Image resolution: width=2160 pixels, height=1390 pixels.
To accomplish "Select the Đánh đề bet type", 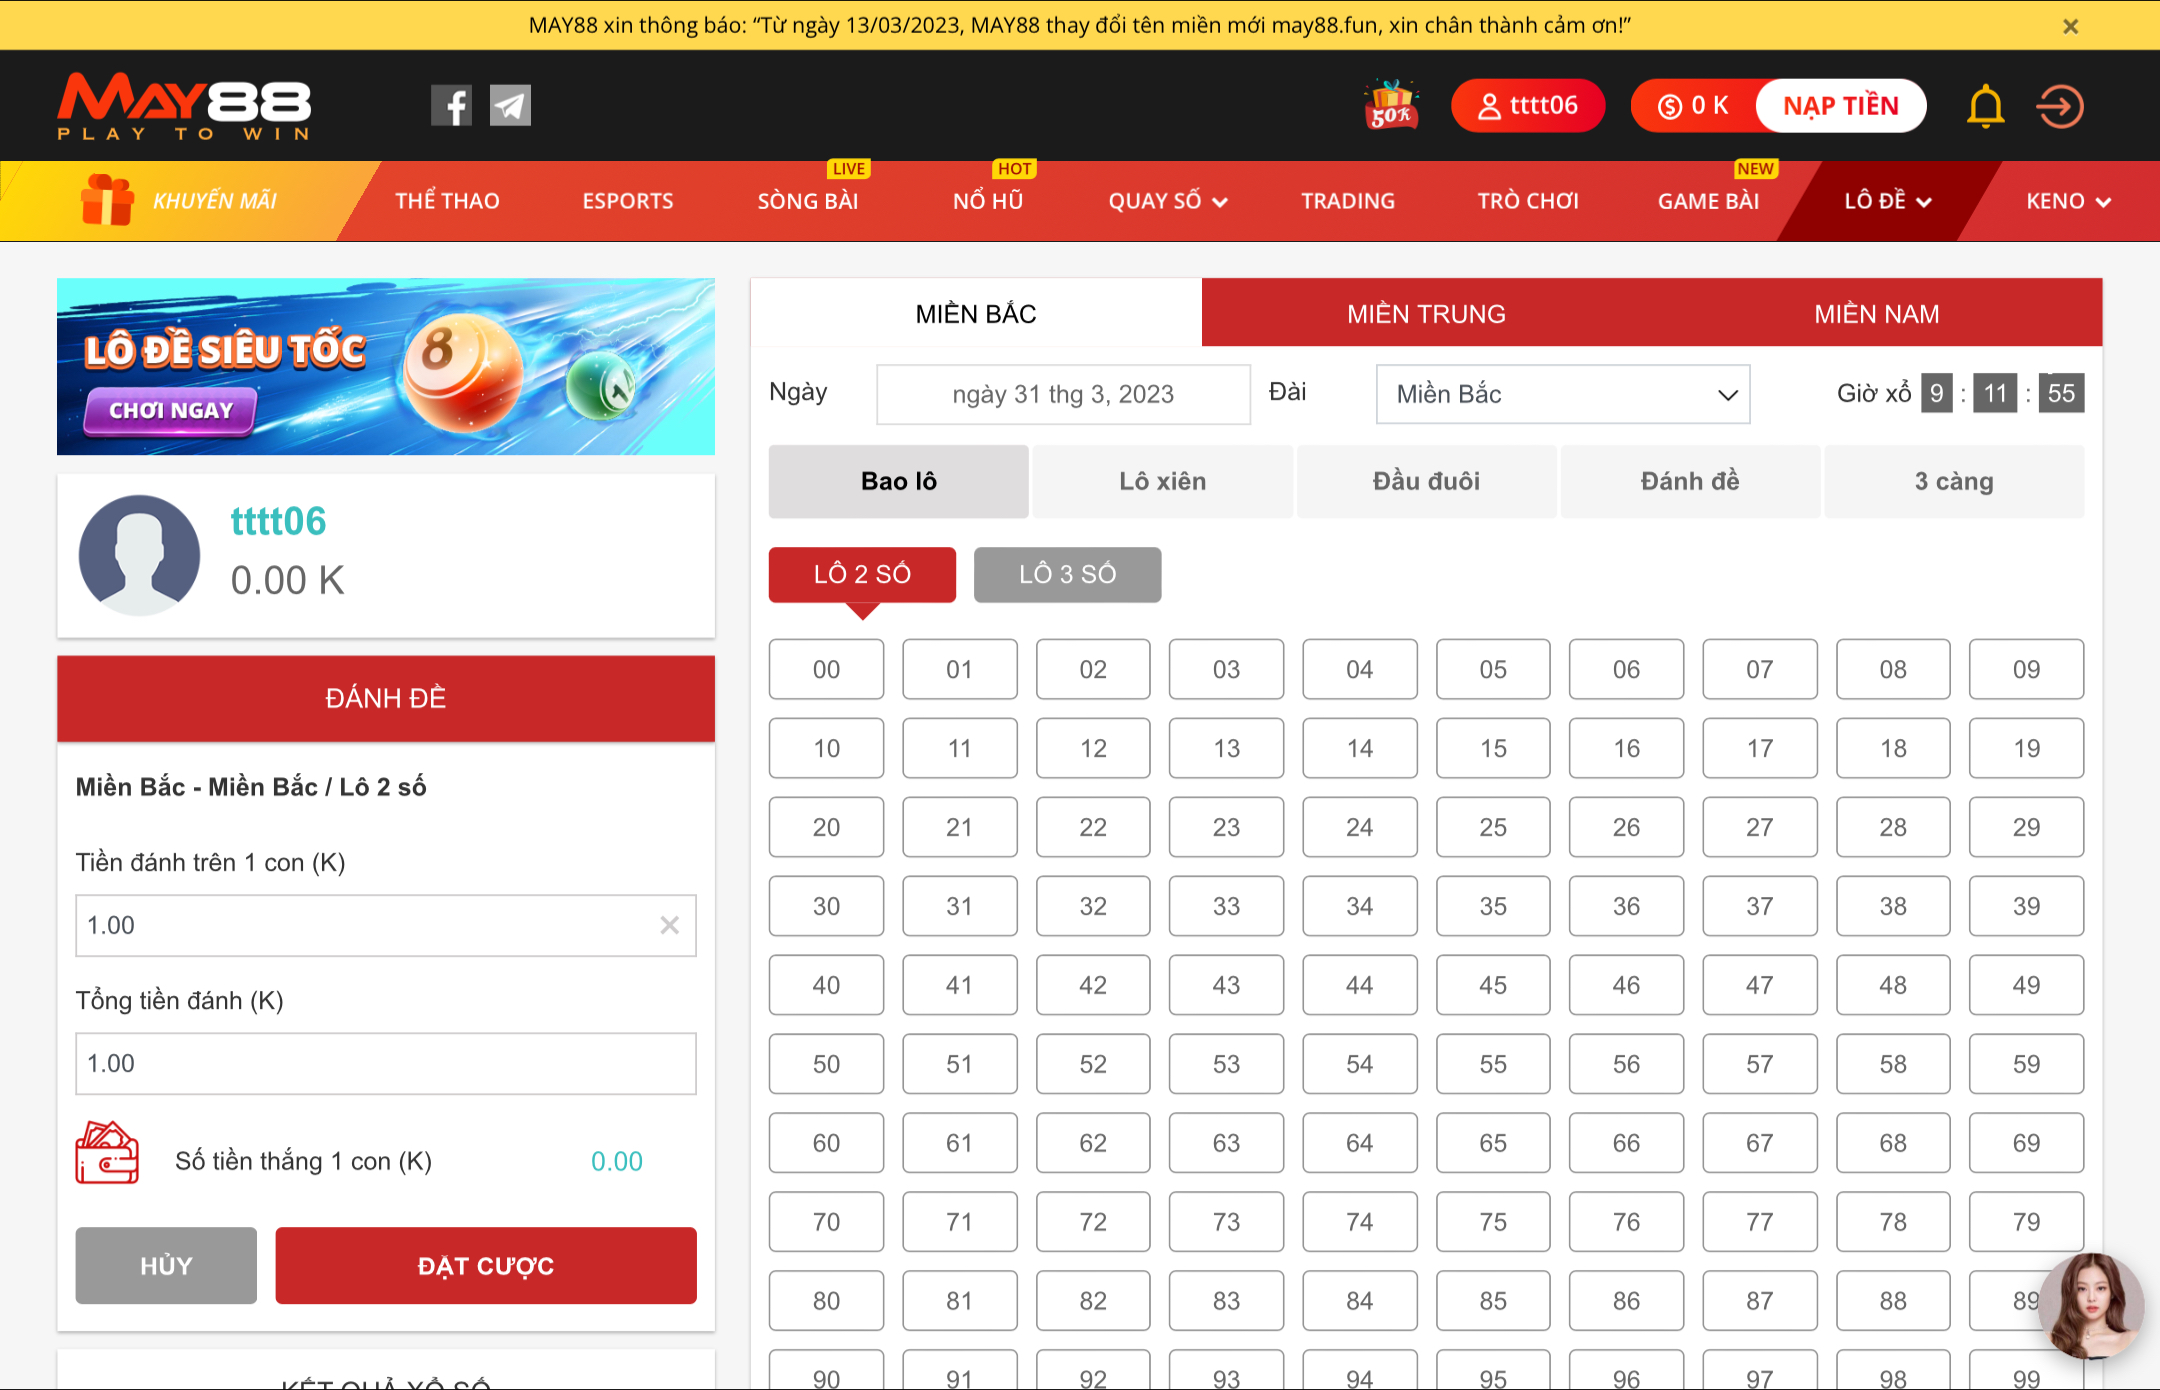I will [1690, 481].
